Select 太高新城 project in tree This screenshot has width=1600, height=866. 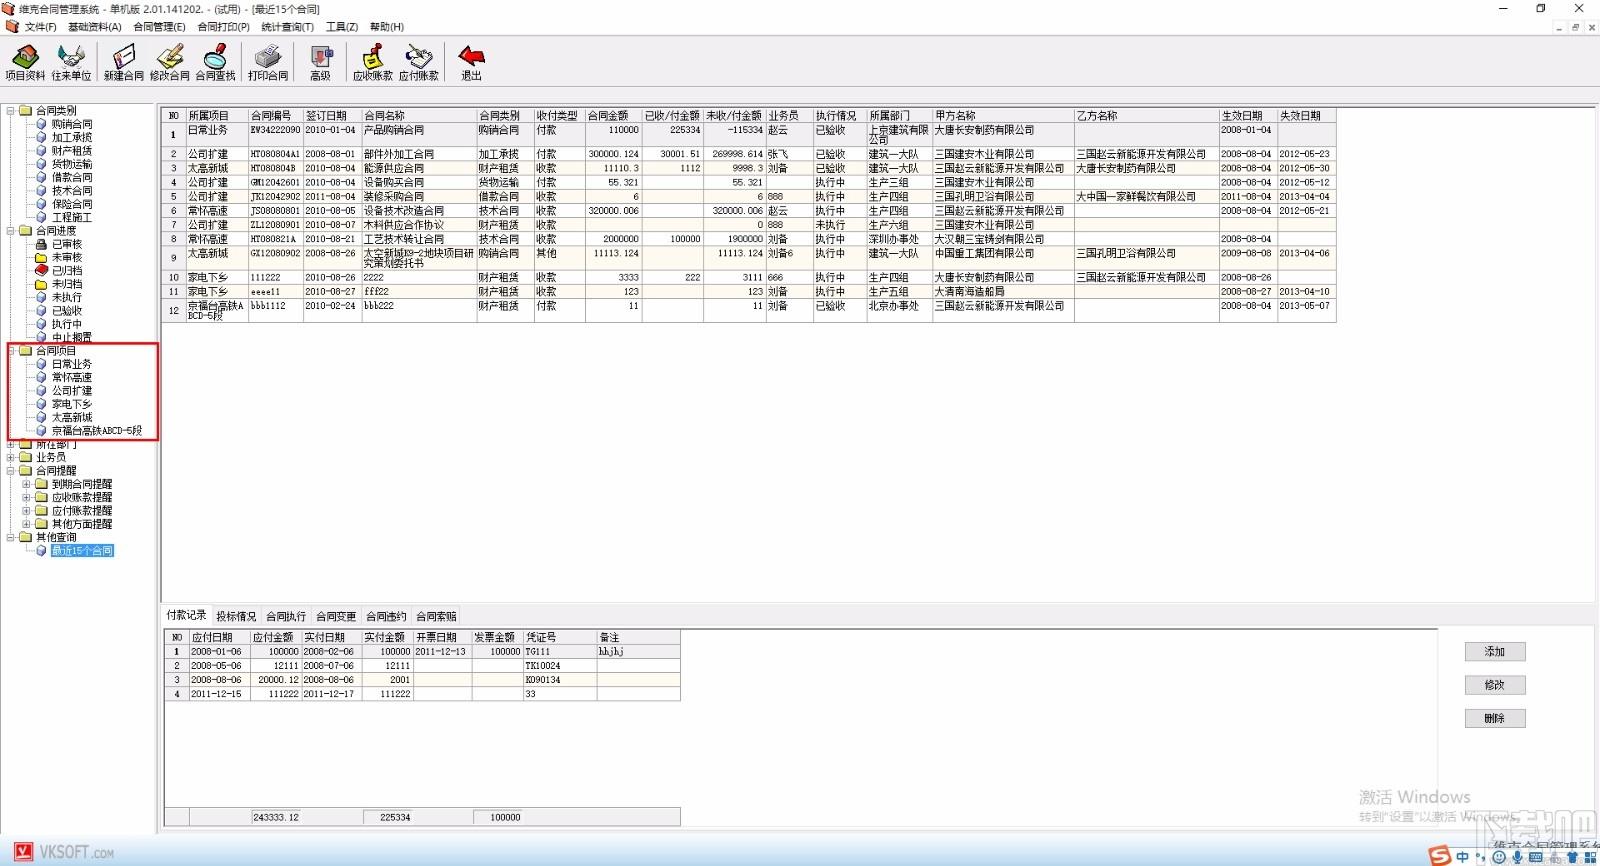click(x=72, y=417)
